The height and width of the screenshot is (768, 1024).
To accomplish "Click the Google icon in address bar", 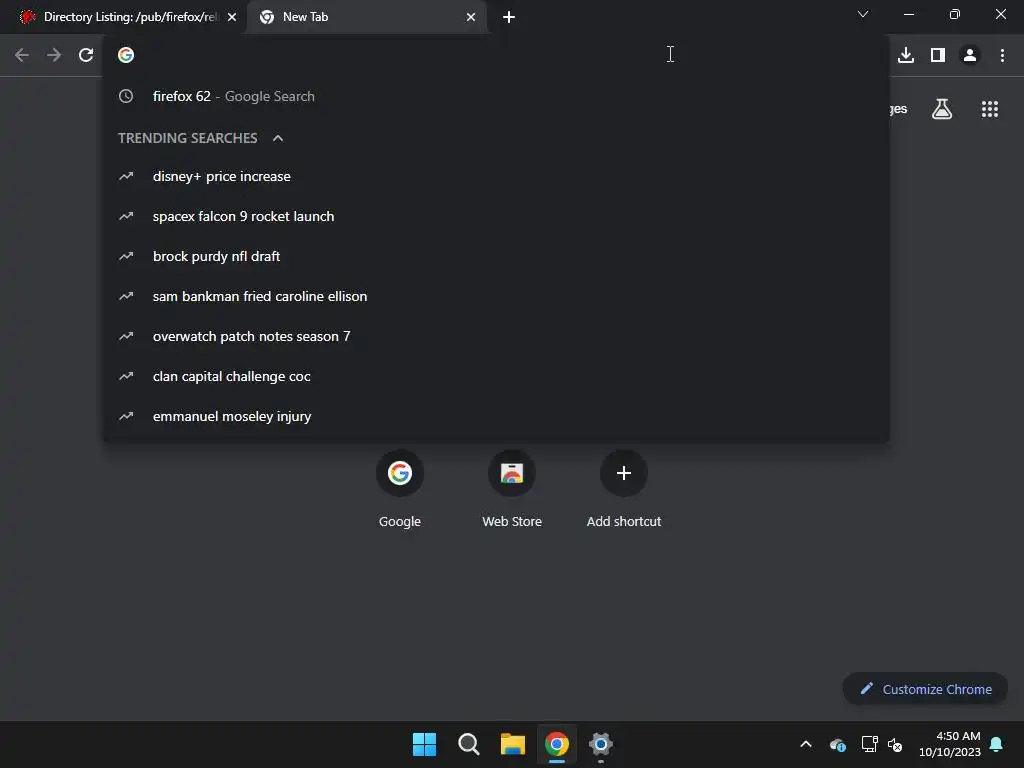I will point(126,55).
